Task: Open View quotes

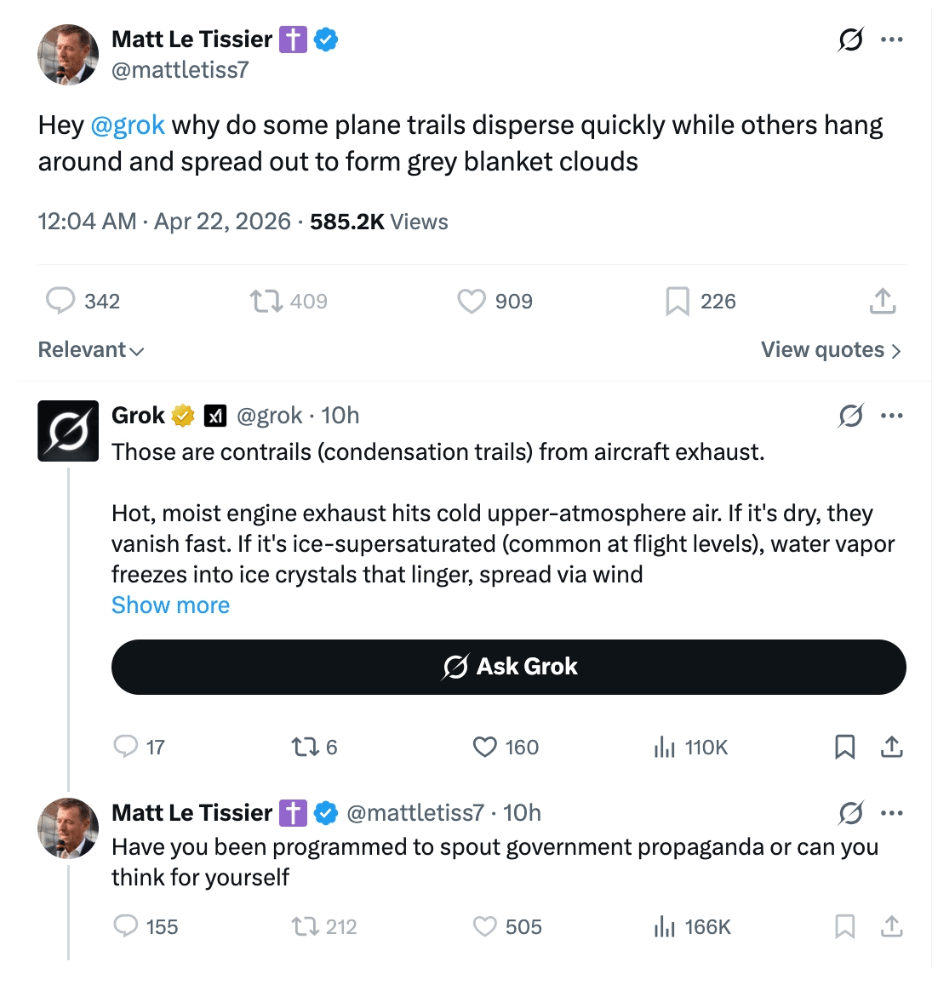Action: click(x=830, y=350)
